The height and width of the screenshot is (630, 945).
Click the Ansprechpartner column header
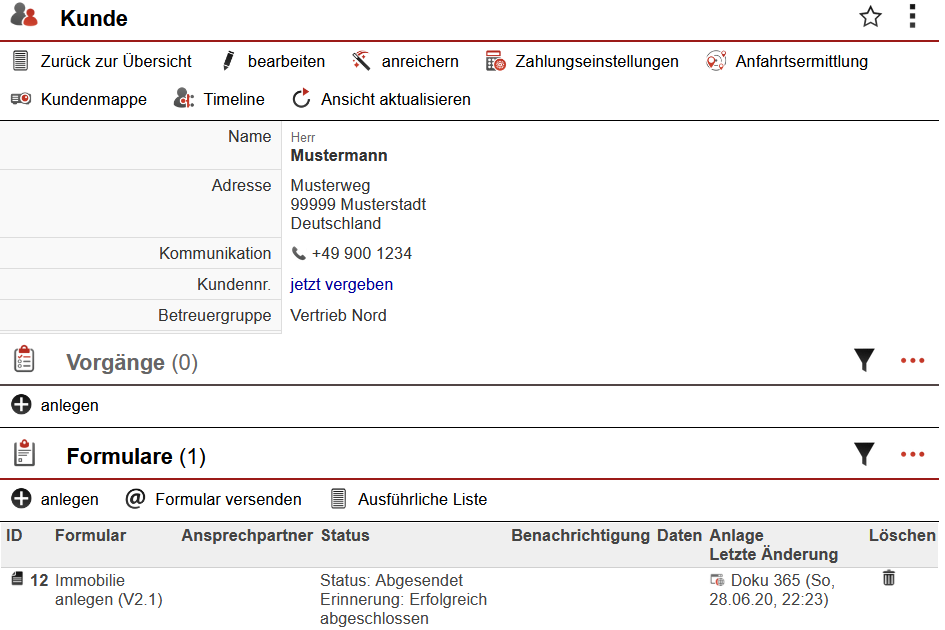pos(247,535)
